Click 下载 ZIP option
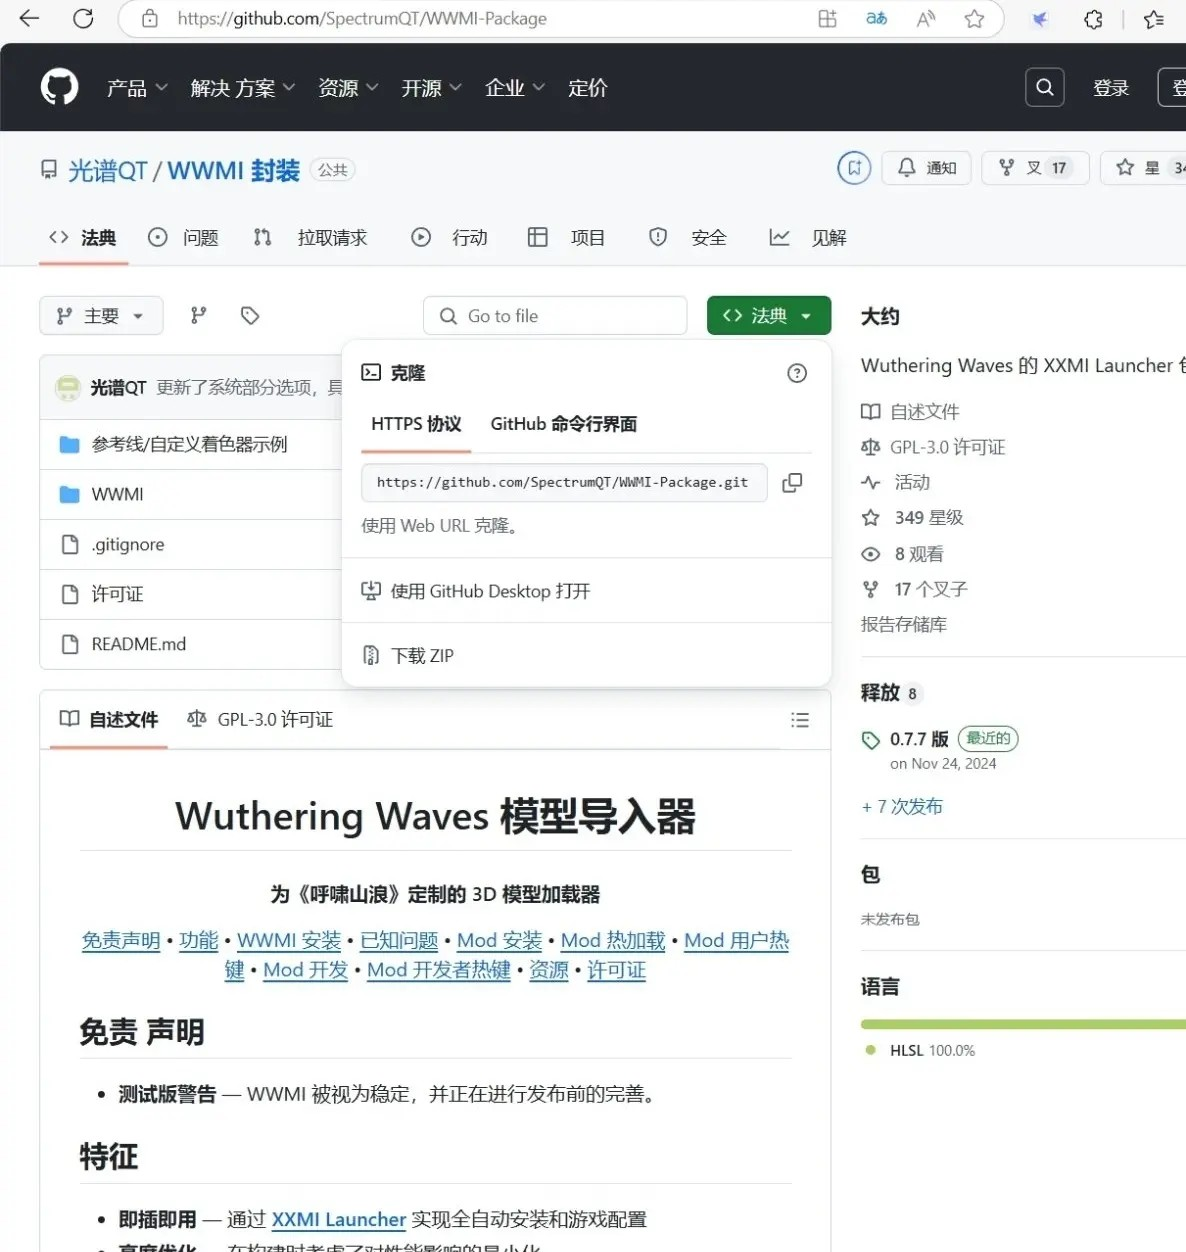Image resolution: width=1186 pixels, height=1252 pixels. click(x=422, y=656)
